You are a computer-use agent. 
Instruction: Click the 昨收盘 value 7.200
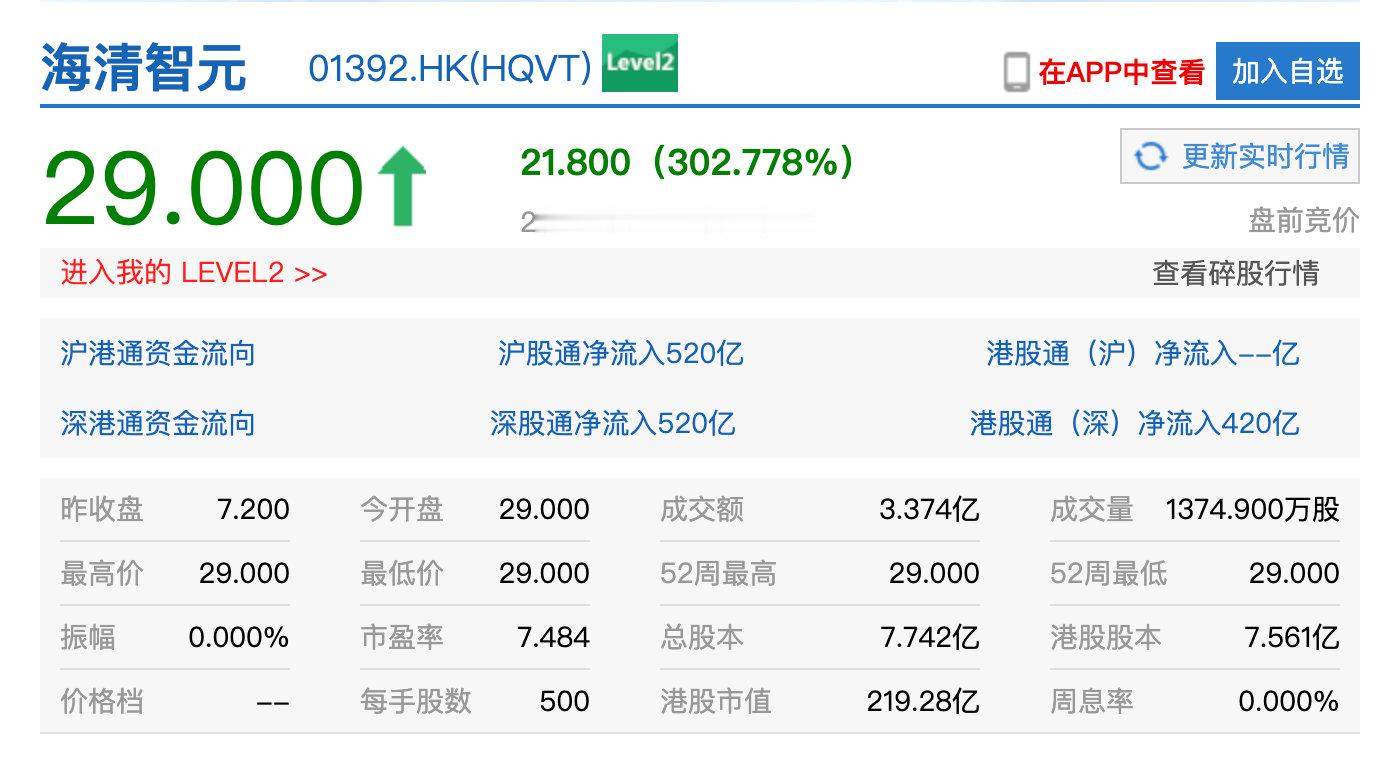(253, 509)
